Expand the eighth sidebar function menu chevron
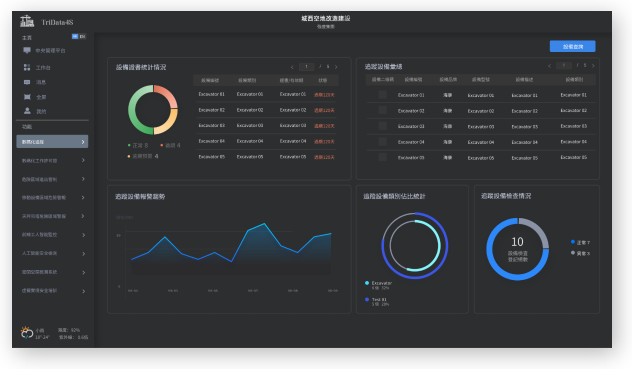 83,272
